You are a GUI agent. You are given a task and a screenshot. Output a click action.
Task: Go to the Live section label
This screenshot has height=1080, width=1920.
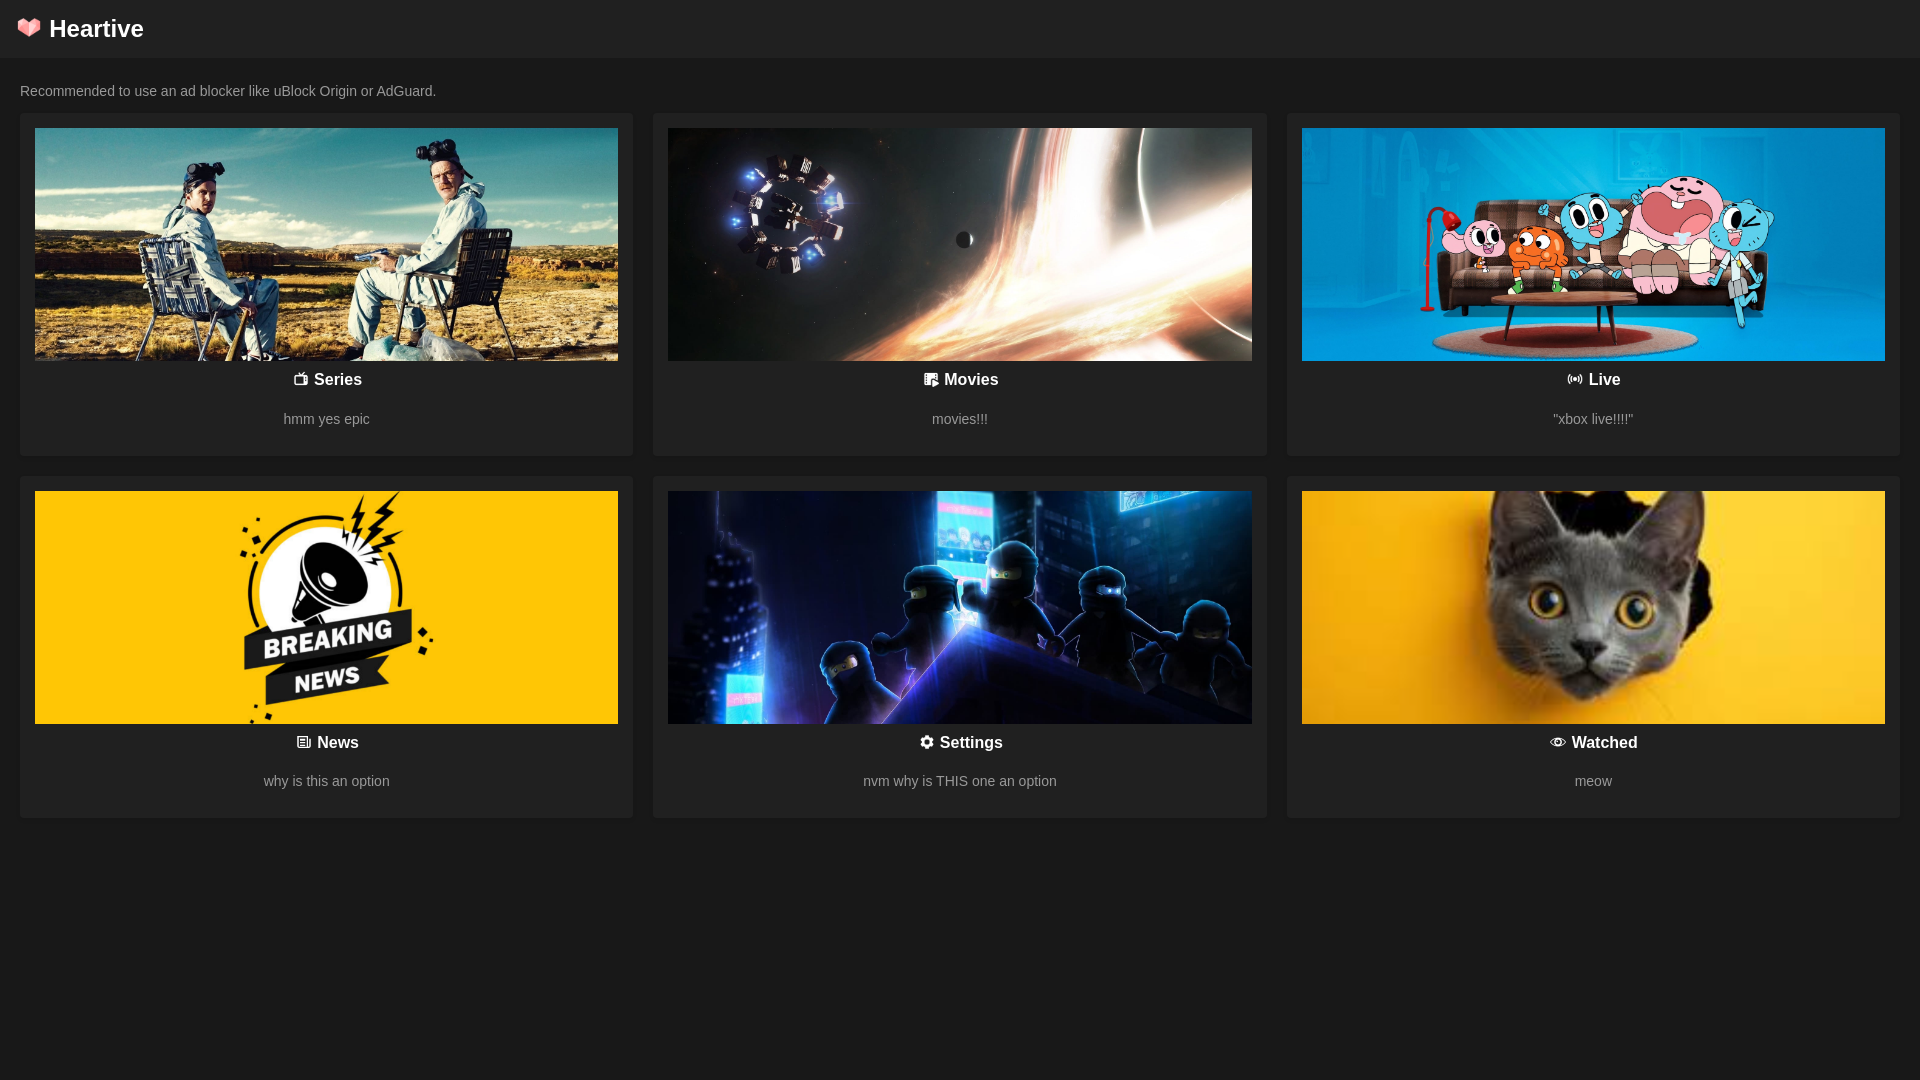coord(1604,380)
